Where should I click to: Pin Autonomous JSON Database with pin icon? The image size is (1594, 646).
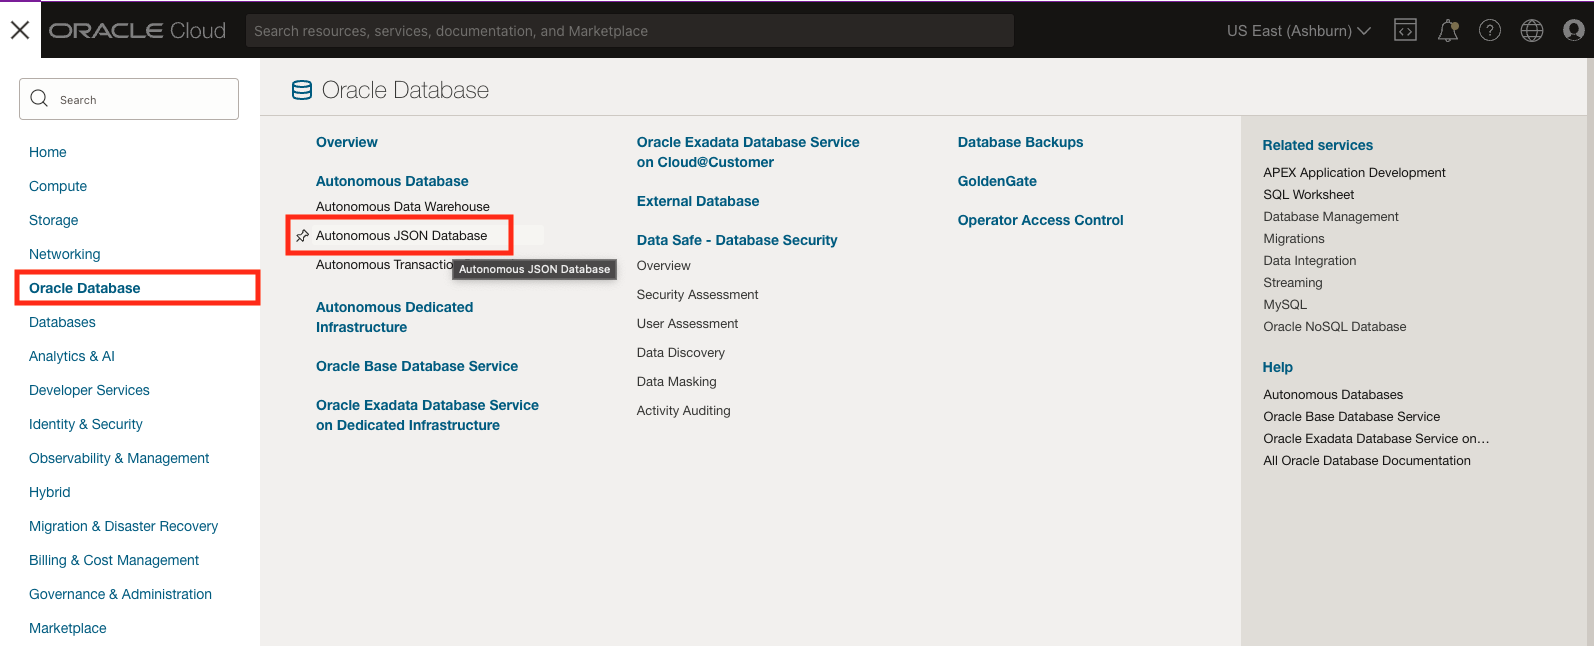(302, 236)
